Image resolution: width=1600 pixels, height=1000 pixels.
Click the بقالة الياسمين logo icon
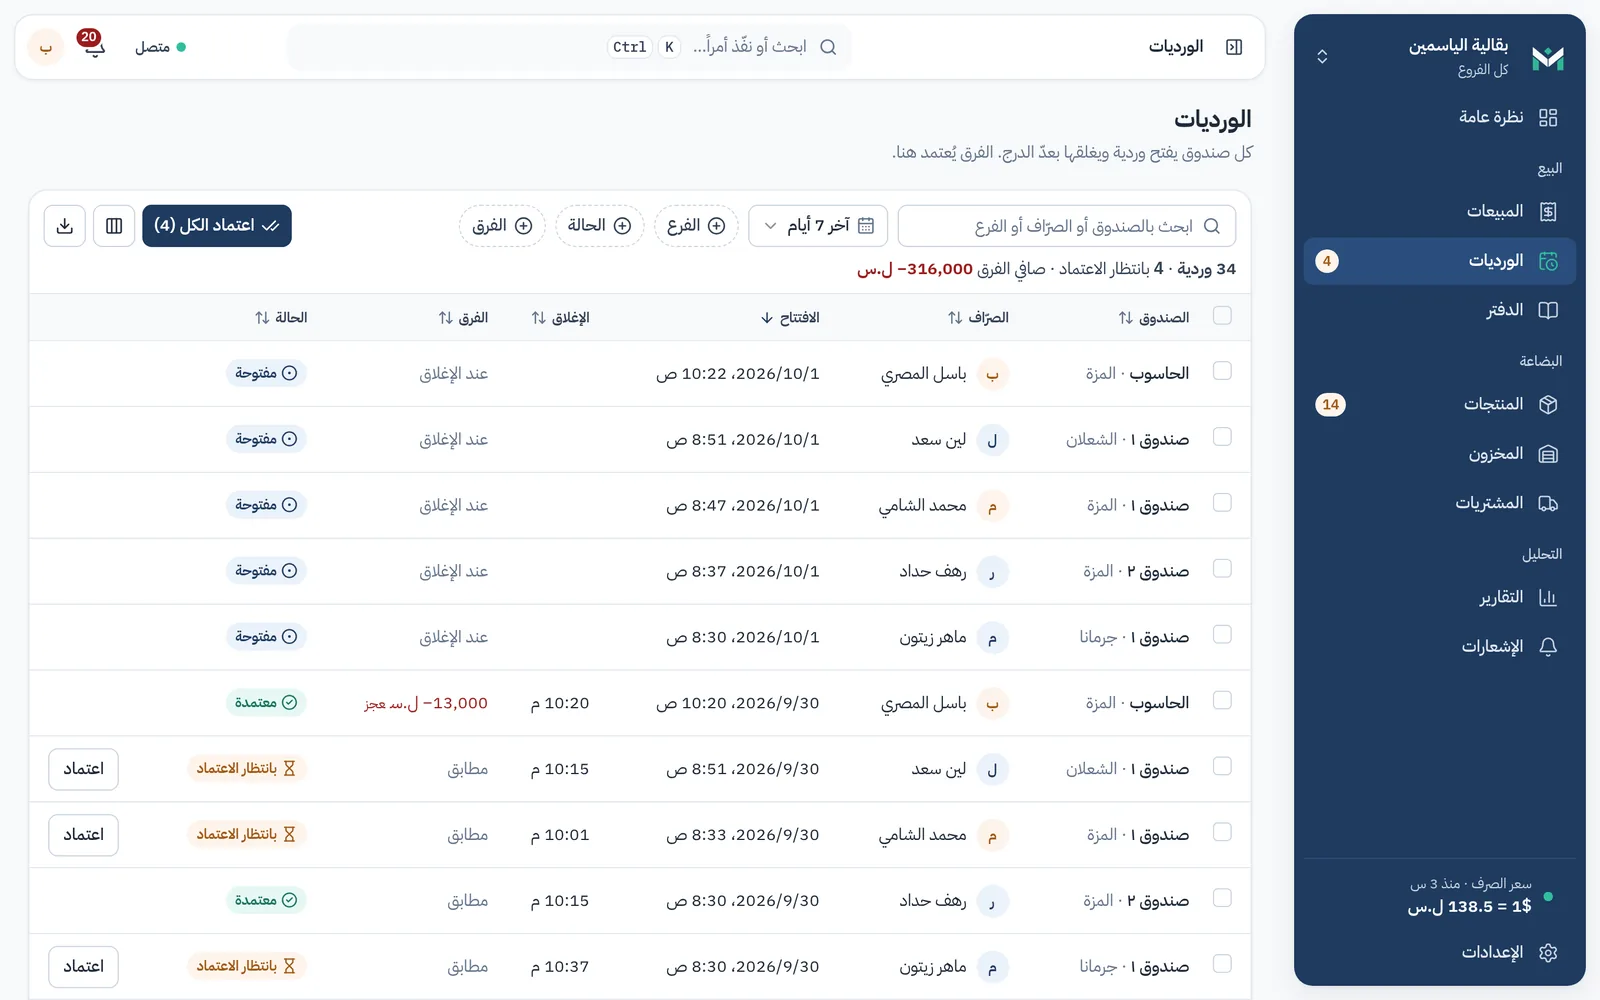click(x=1547, y=57)
